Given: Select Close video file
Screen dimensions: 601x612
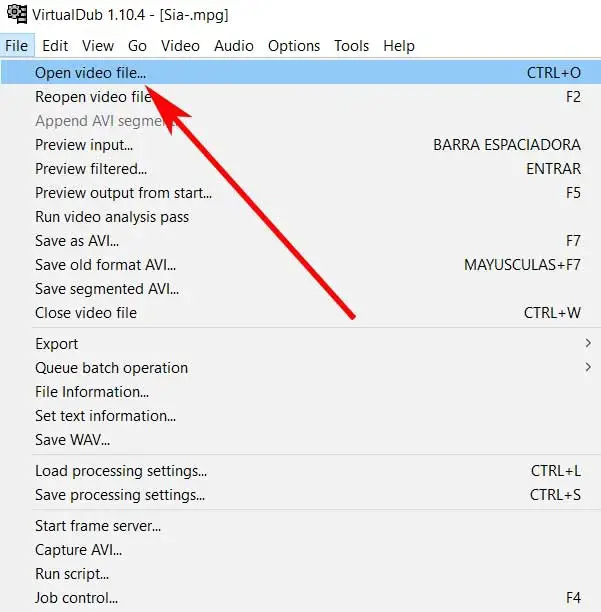Looking at the screenshot, I should [x=86, y=313].
